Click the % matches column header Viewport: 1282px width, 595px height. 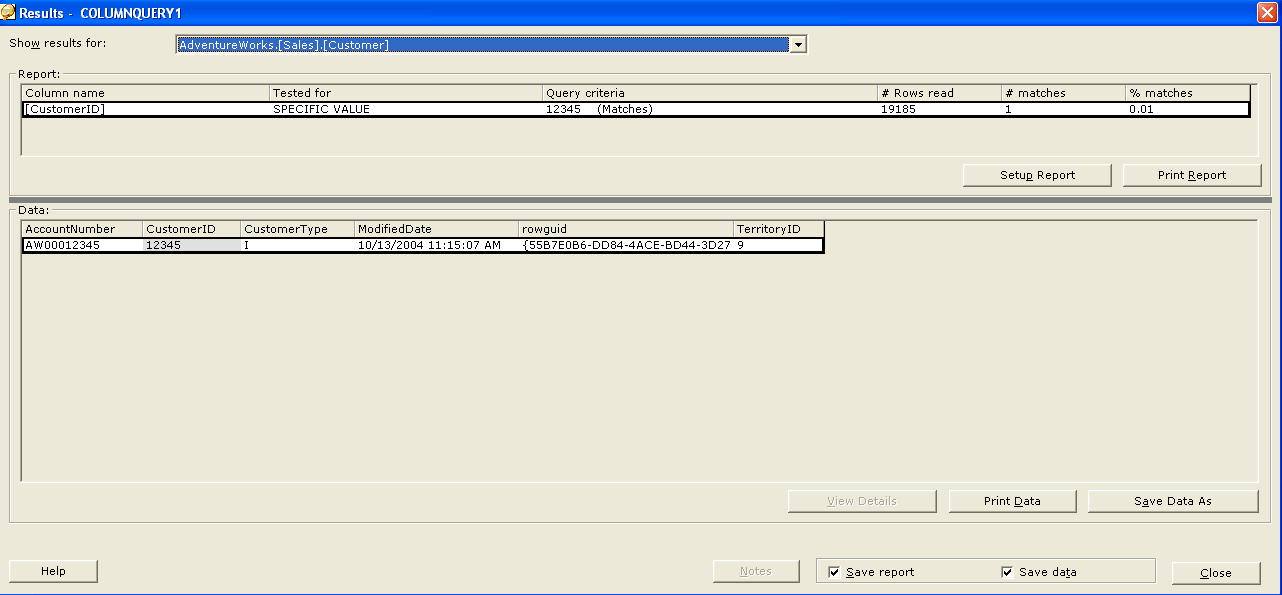point(1188,93)
